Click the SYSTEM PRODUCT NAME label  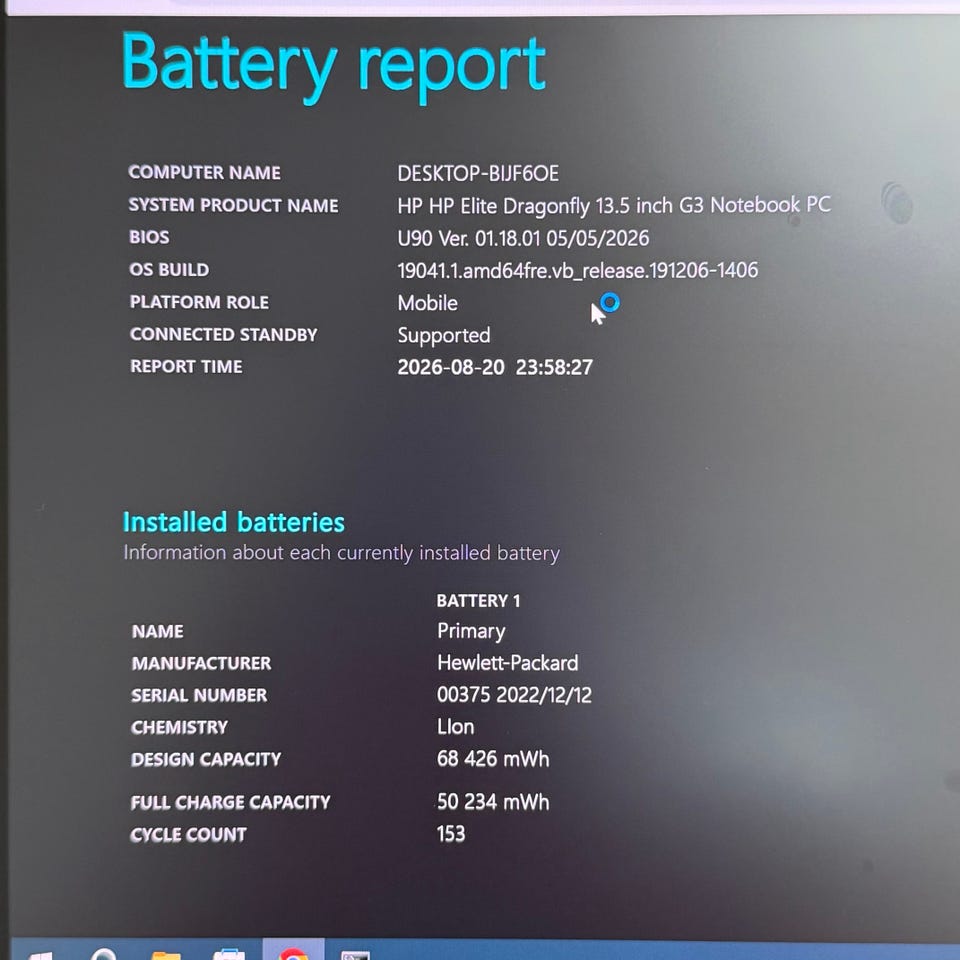(233, 205)
